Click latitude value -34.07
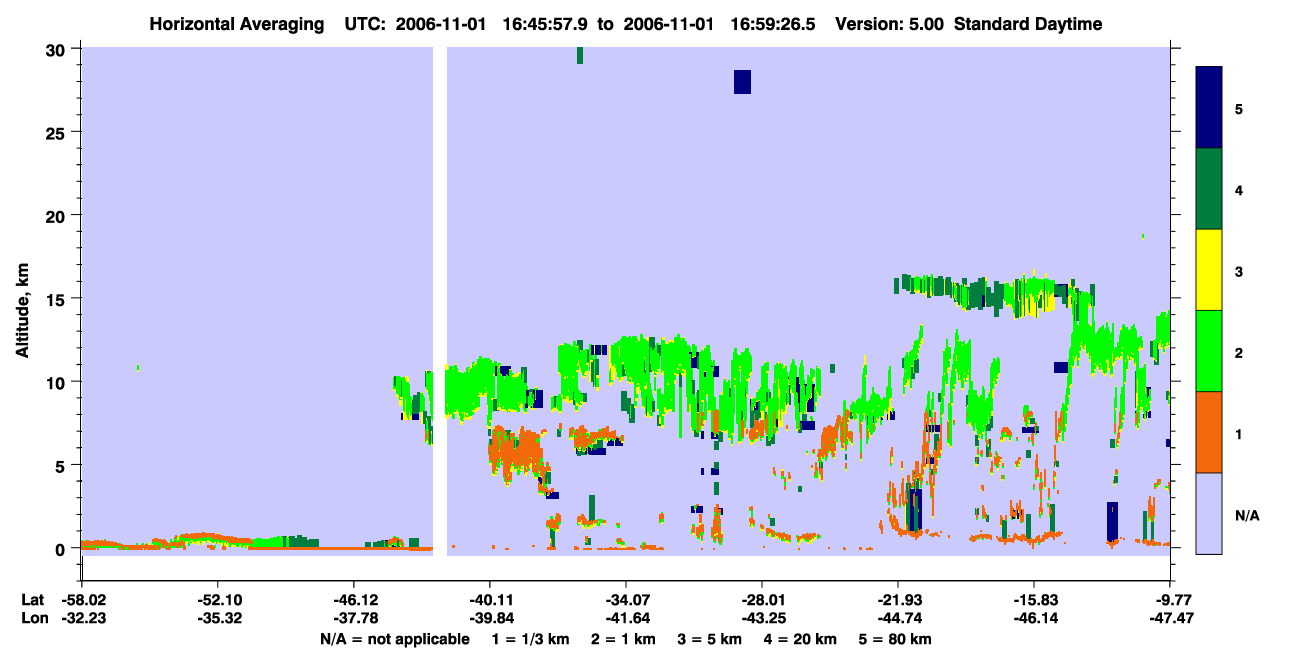The height and width of the screenshot is (667, 1300). coord(626,600)
